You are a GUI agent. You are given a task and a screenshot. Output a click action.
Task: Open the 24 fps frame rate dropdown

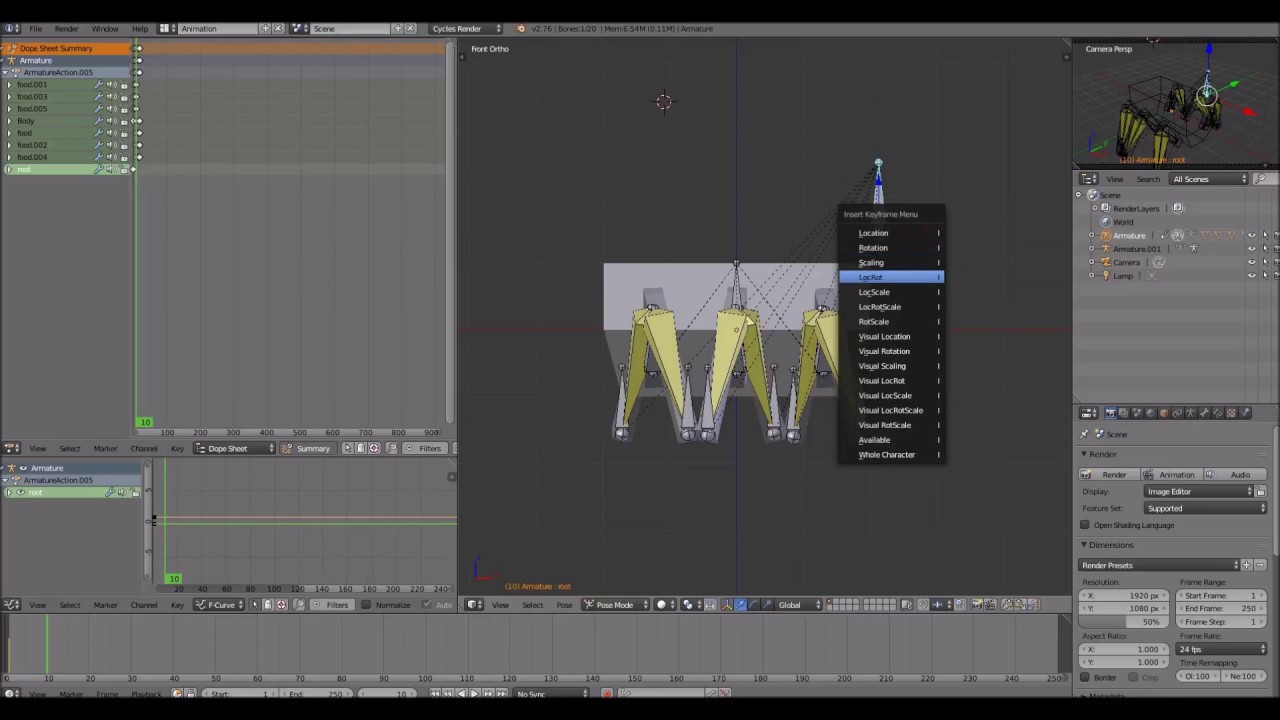(x=1222, y=649)
